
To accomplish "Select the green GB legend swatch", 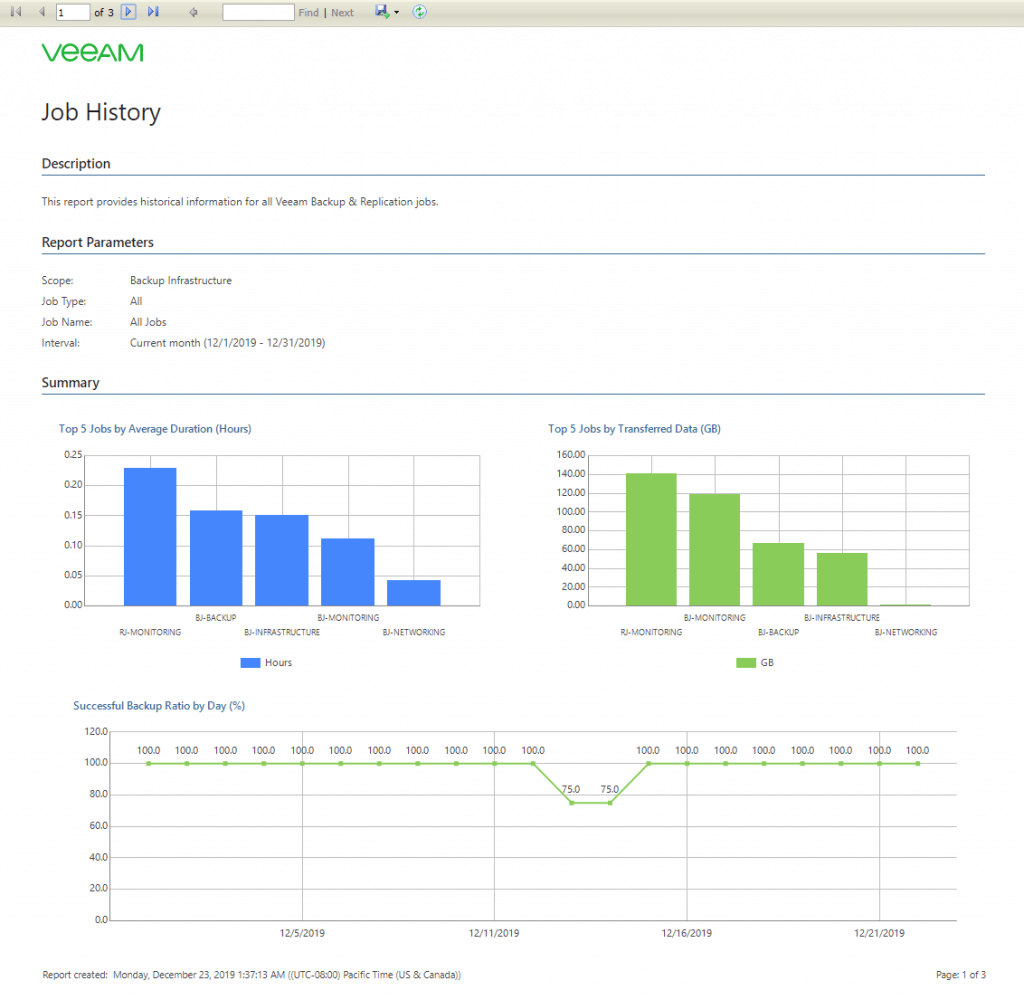I will coord(746,662).
